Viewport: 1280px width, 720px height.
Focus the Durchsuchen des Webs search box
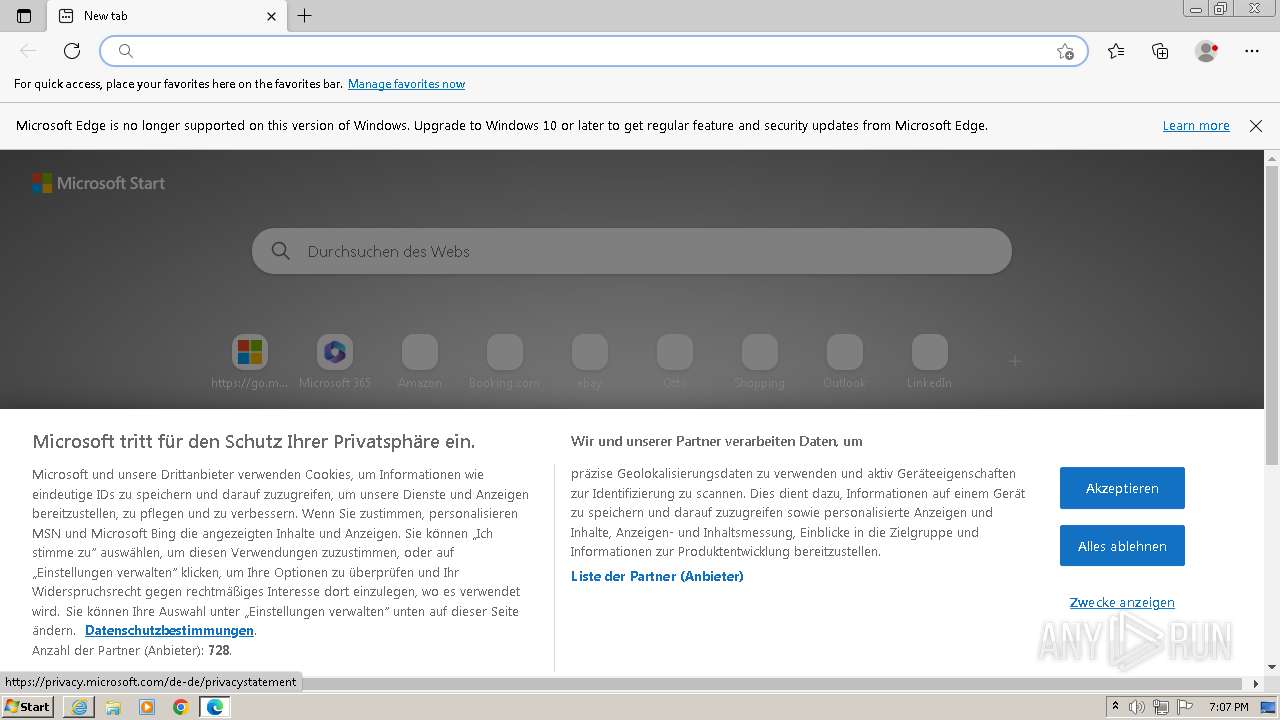pos(632,251)
